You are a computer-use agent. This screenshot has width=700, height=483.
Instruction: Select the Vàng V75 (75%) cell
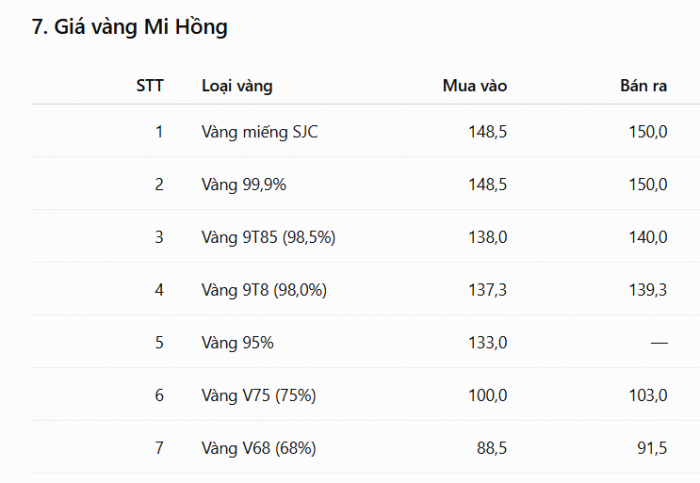coord(258,396)
